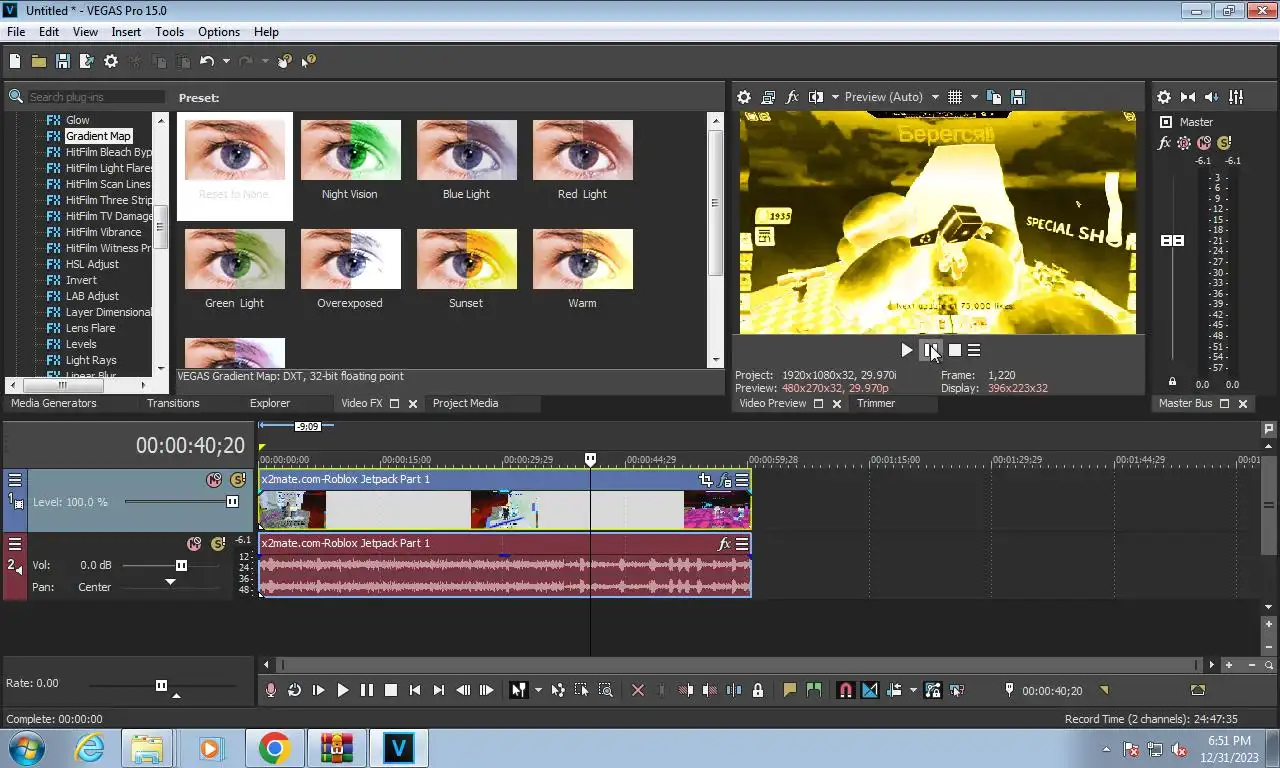Open Video Preview project properties gear
Image resolution: width=1280 pixels, height=768 pixels.
744,97
